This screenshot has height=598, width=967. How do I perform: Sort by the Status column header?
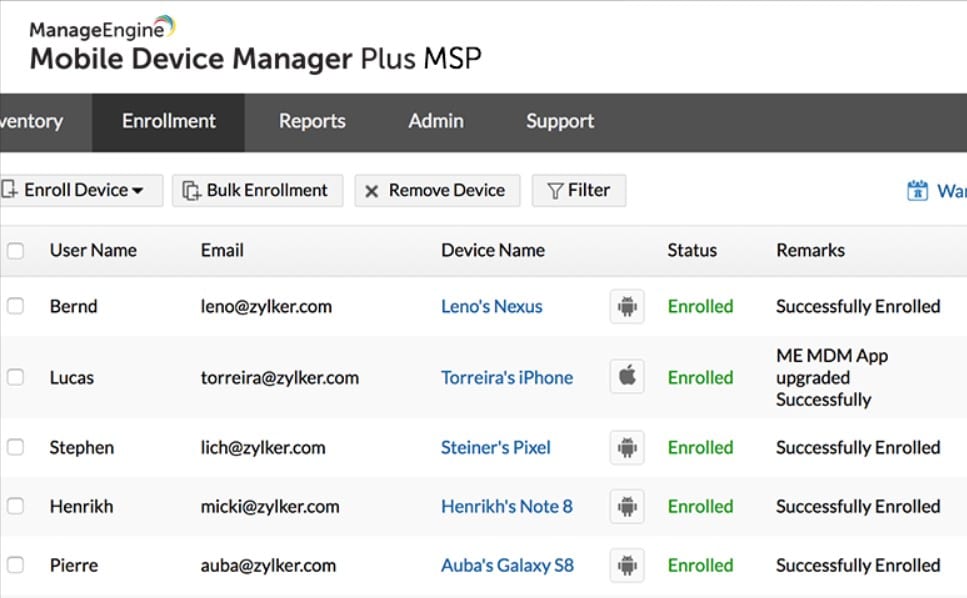click(692, 250)
